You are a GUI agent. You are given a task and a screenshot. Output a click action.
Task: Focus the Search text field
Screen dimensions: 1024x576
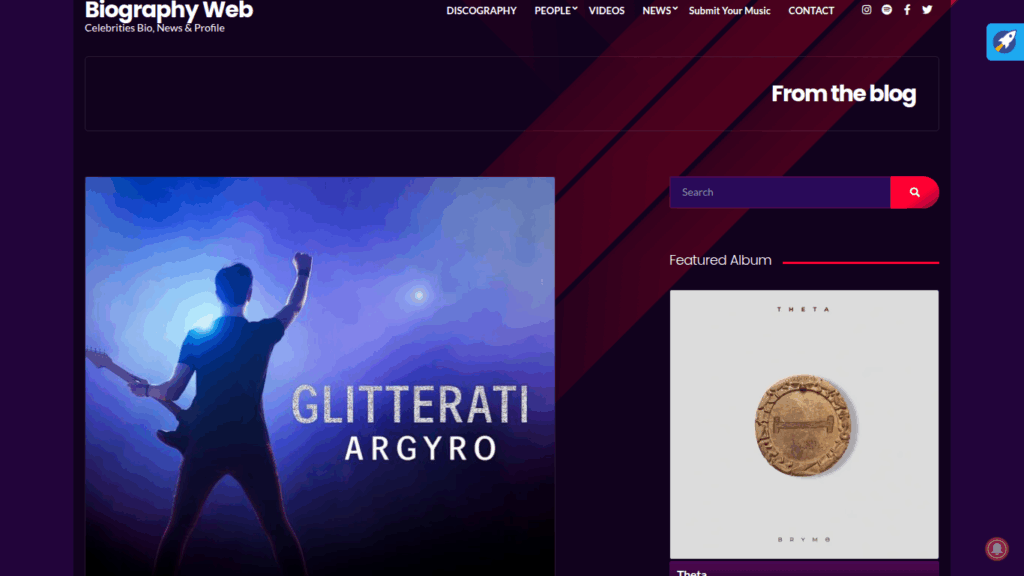click(780, 192)
